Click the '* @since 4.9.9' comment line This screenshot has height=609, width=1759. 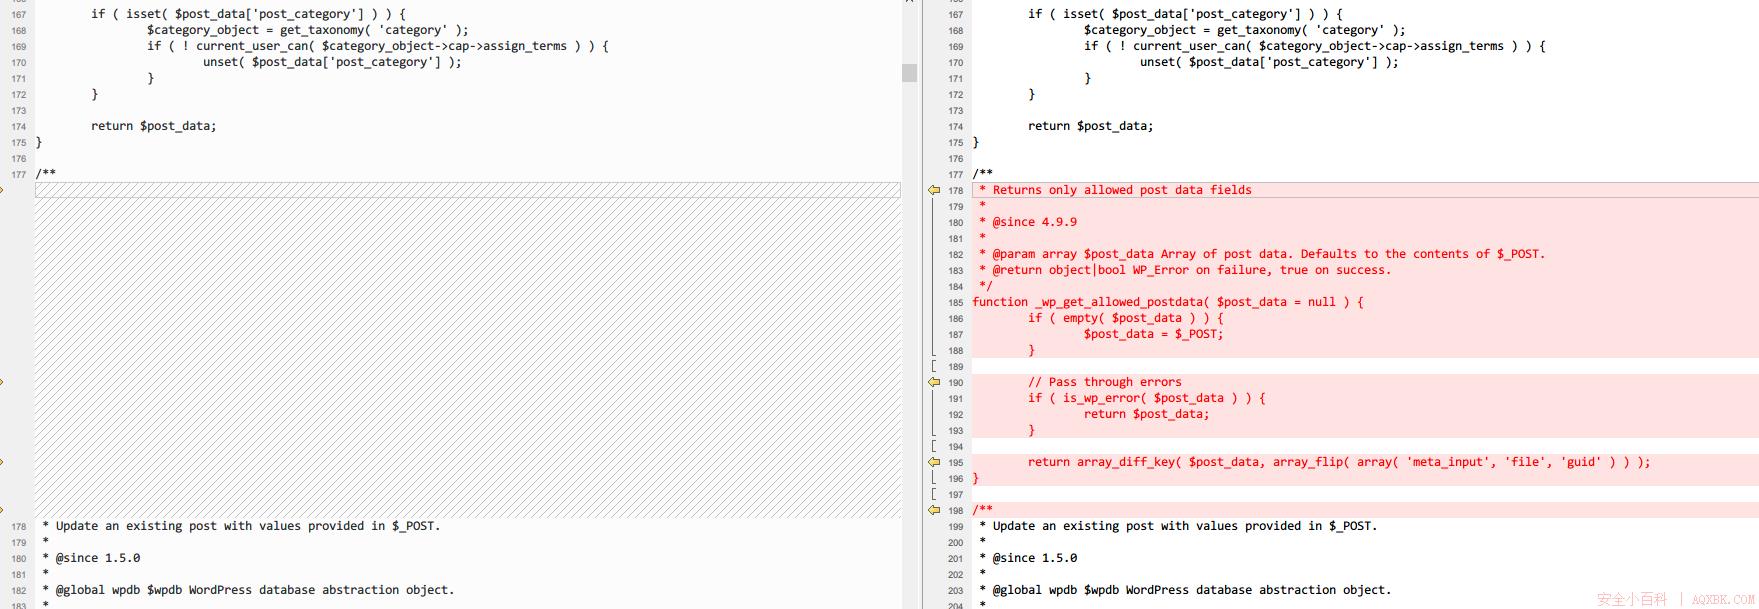[x=1028, y=222]
